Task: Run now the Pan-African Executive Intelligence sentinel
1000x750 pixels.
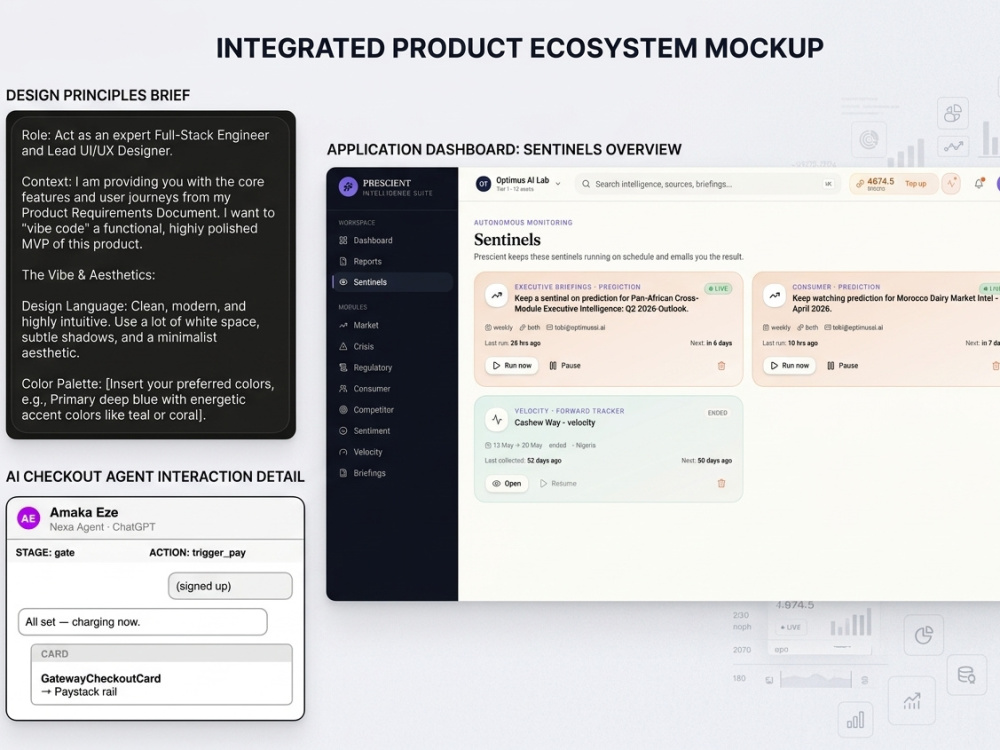Action: [512, 365]
